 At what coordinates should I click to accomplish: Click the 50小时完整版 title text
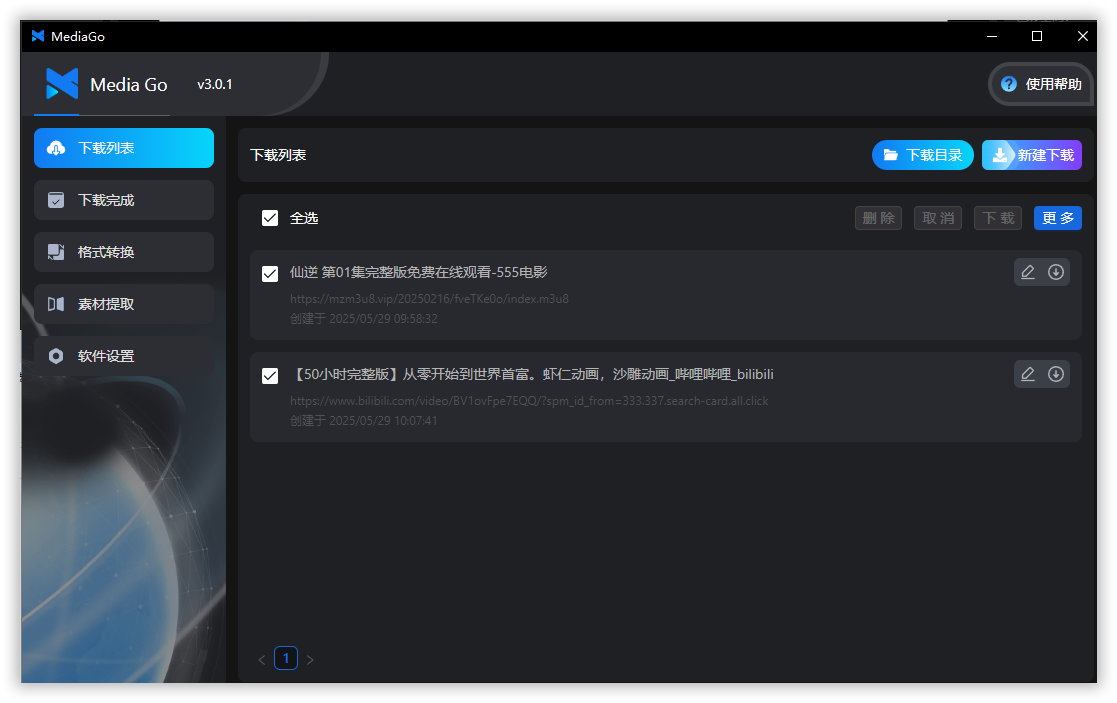[x=531, y=374]
